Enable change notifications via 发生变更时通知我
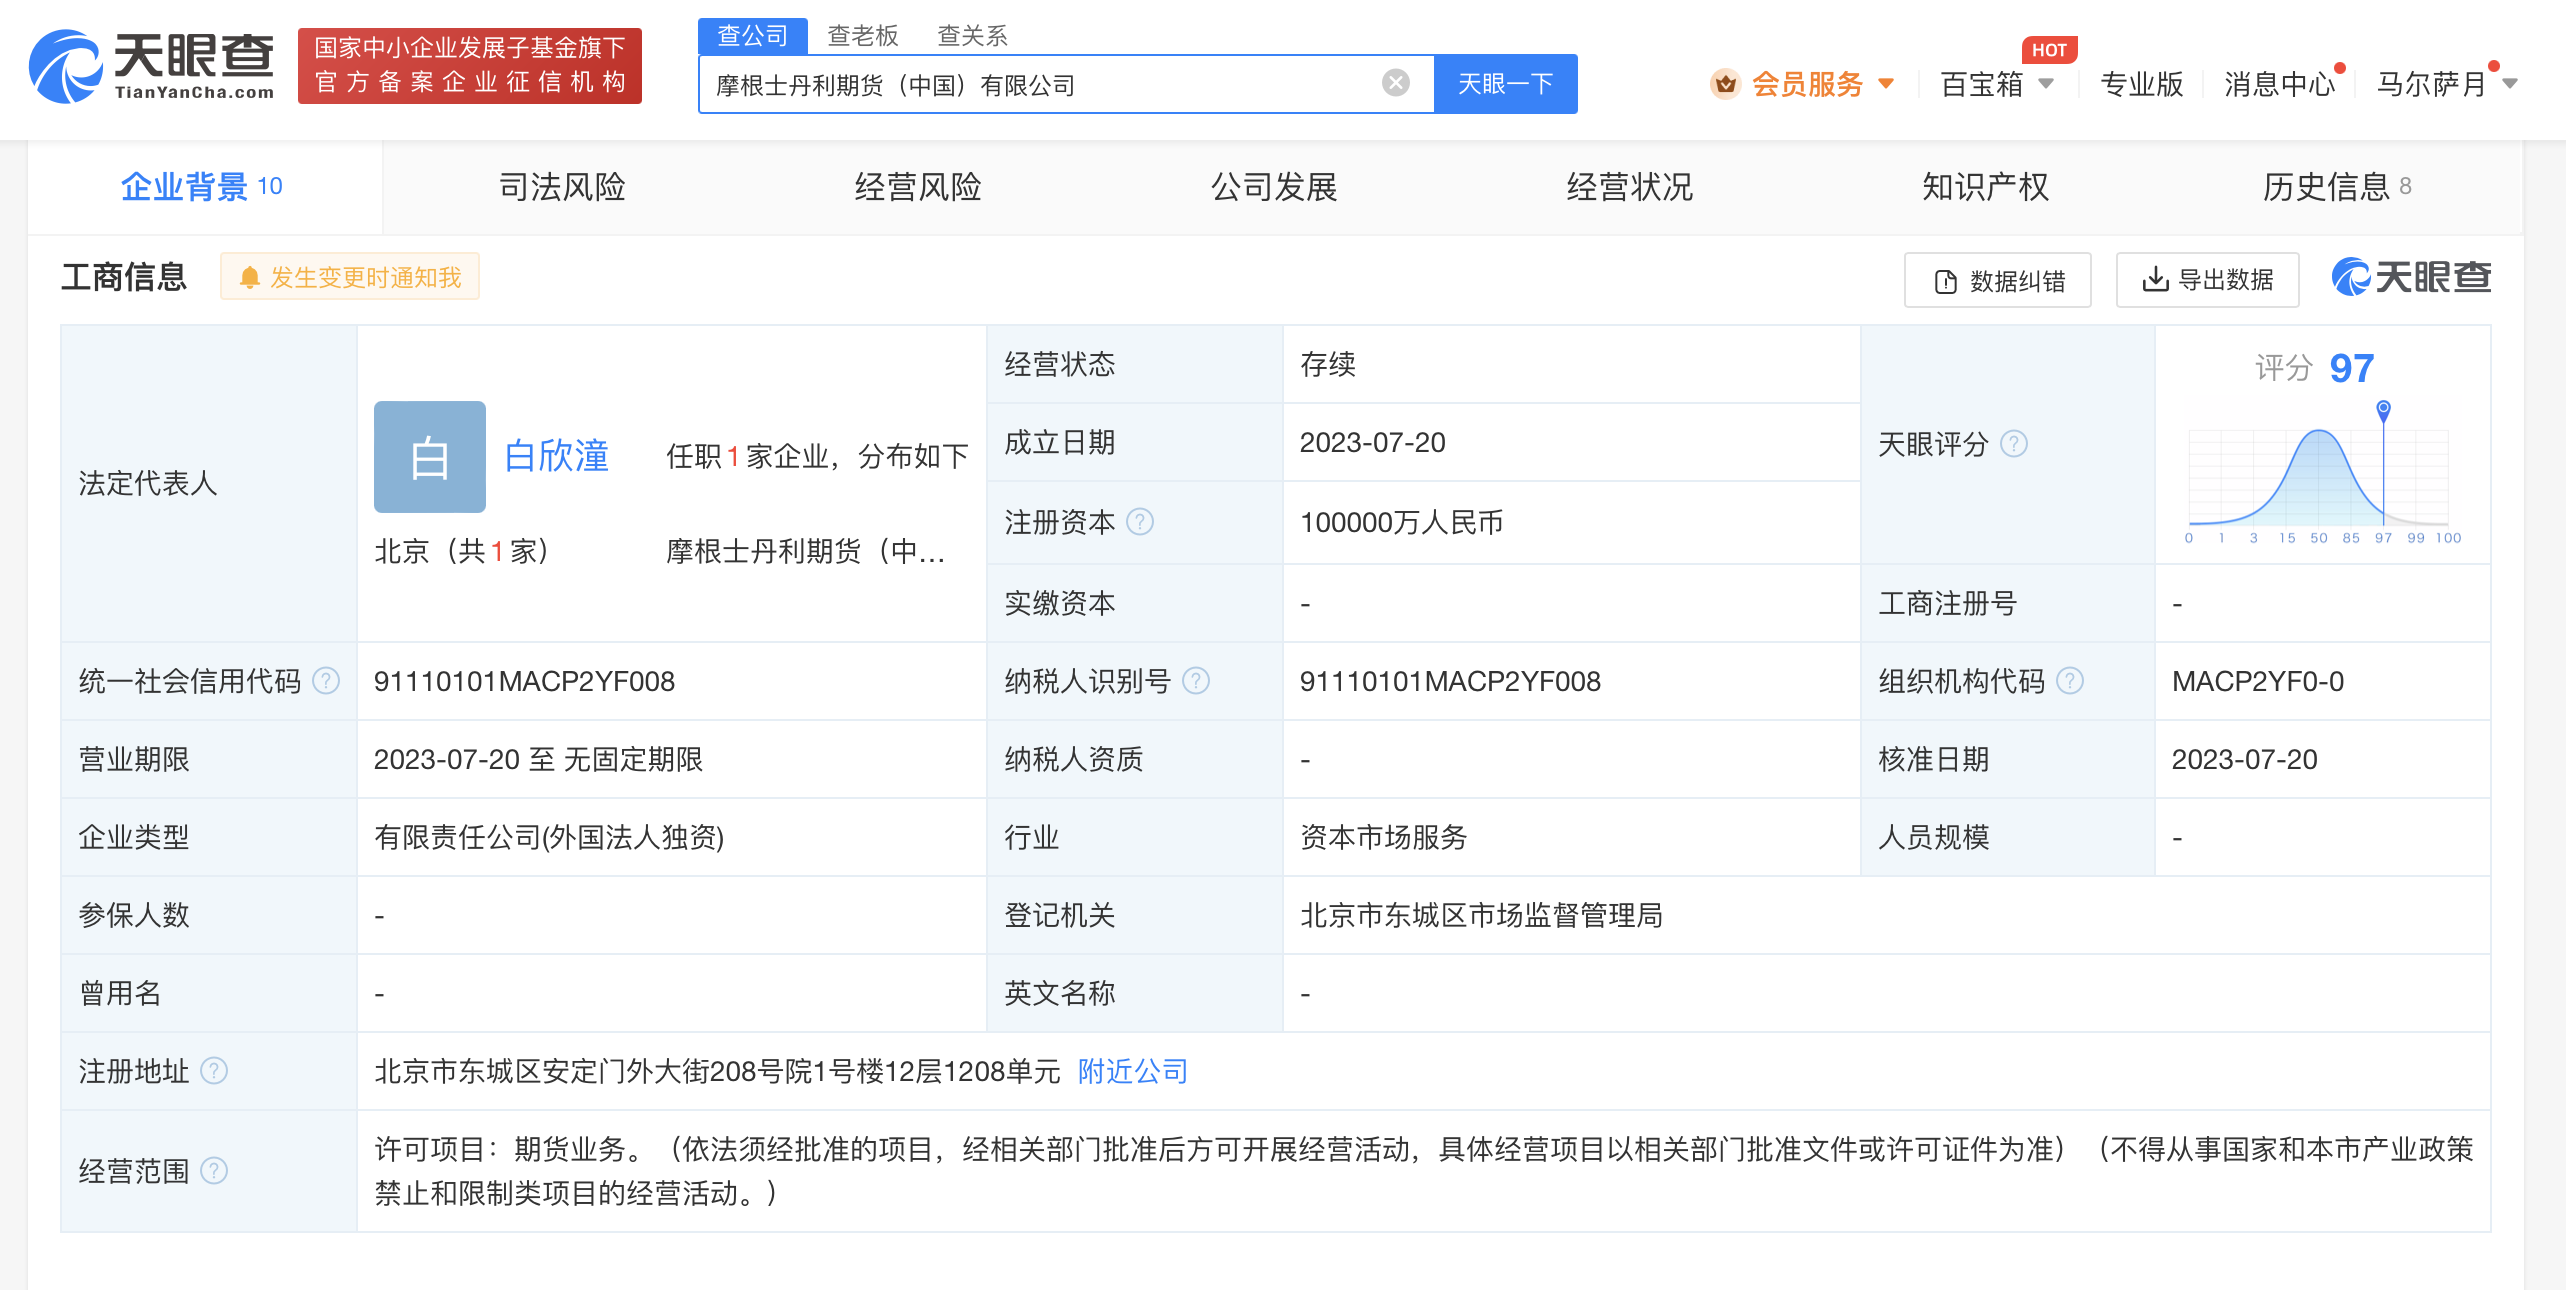This screenshot has width=2566, height=1290. (348, 277)
